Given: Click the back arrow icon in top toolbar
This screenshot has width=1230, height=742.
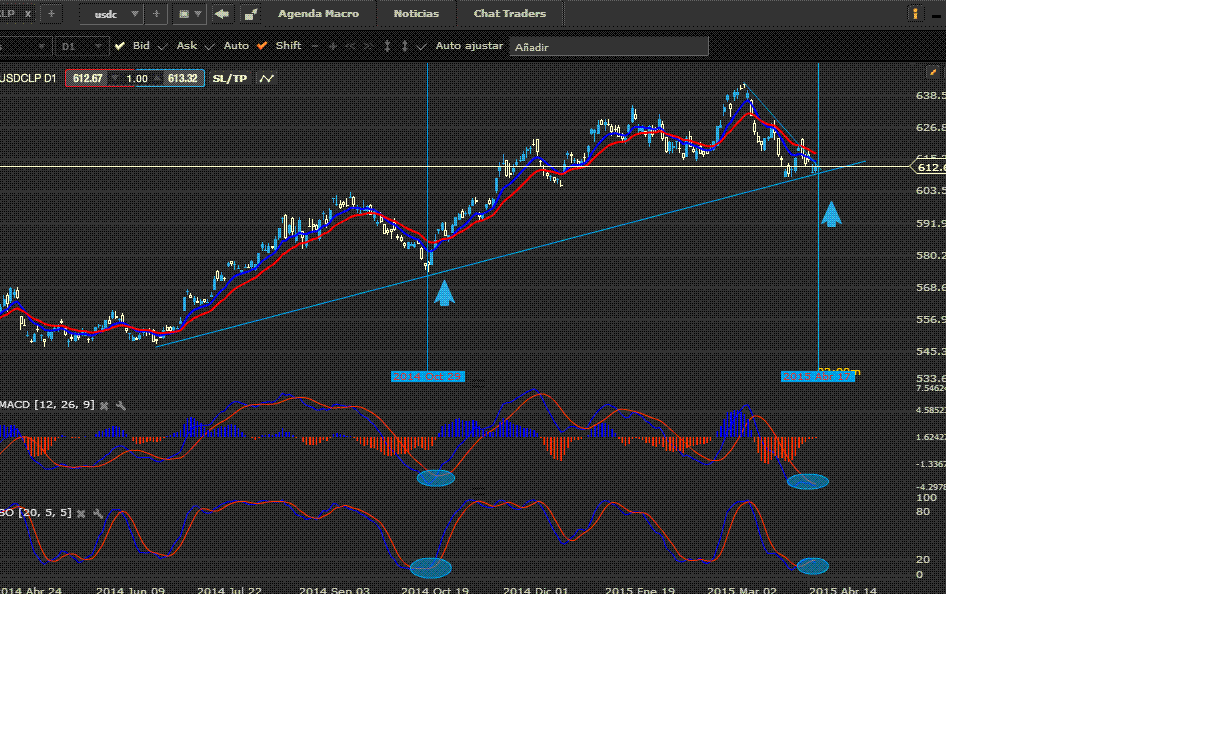Looking at the screenshot, I should pos(222,14).
